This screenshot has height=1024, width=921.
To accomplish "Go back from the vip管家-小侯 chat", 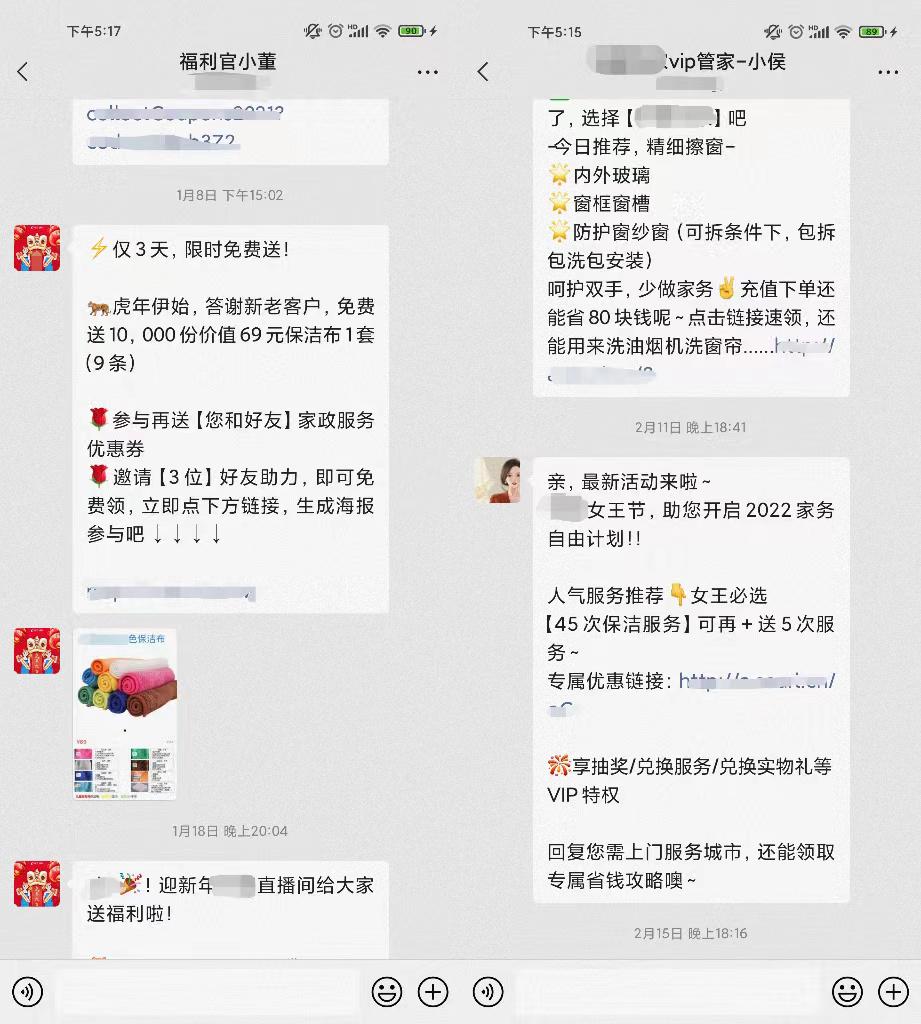I will 483,71.
